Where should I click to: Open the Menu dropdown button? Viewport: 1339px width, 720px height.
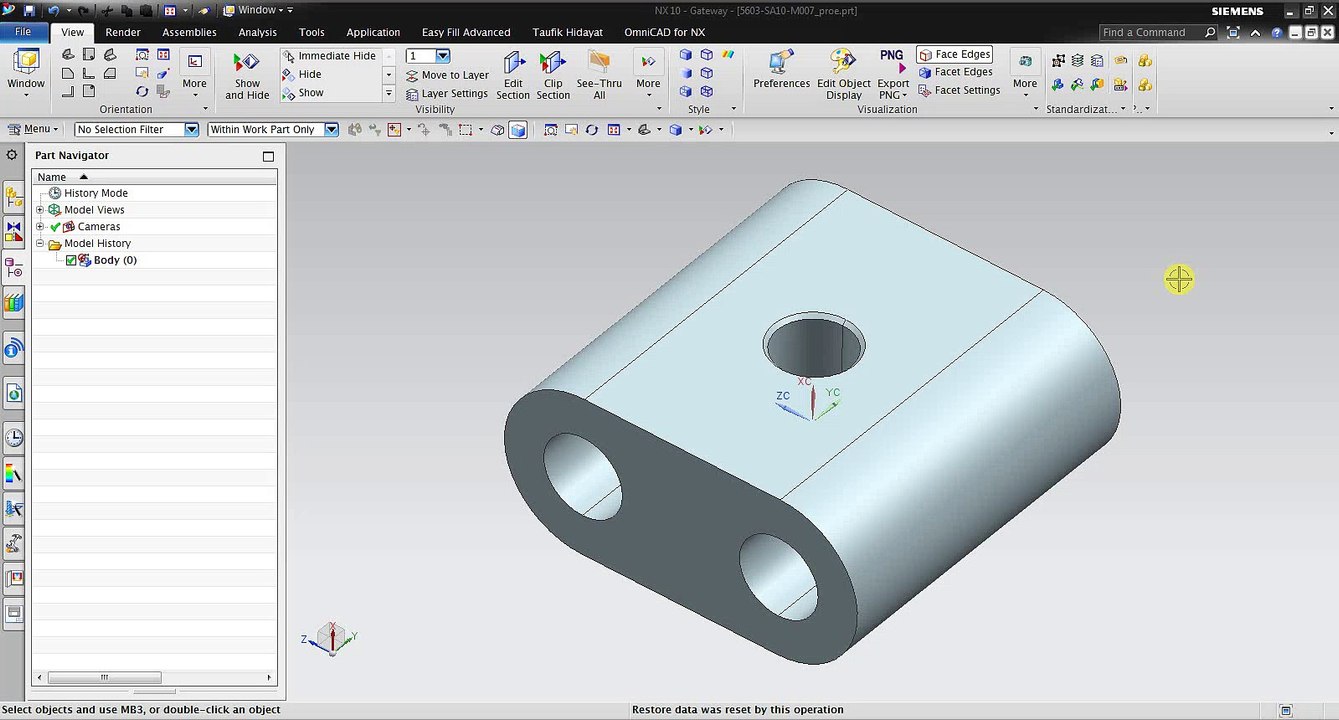click(32, 129)
